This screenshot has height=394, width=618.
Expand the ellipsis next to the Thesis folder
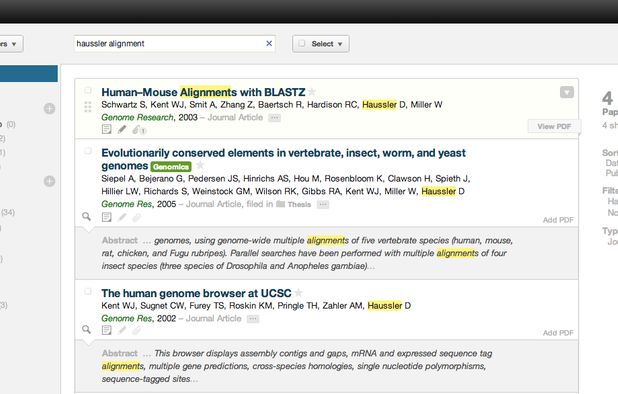tap(323, 204)
